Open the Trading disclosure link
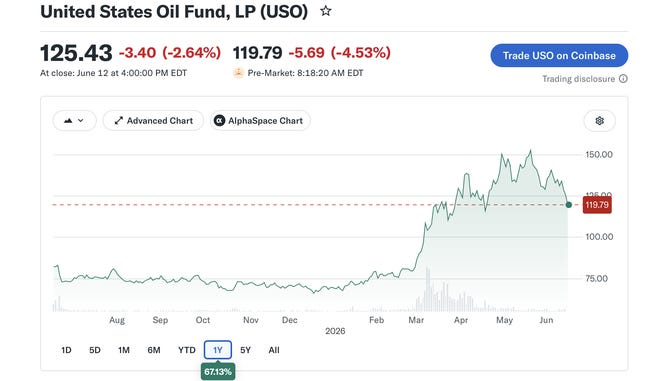This screenshot has width=670, height=381. [x=579, y=79]
